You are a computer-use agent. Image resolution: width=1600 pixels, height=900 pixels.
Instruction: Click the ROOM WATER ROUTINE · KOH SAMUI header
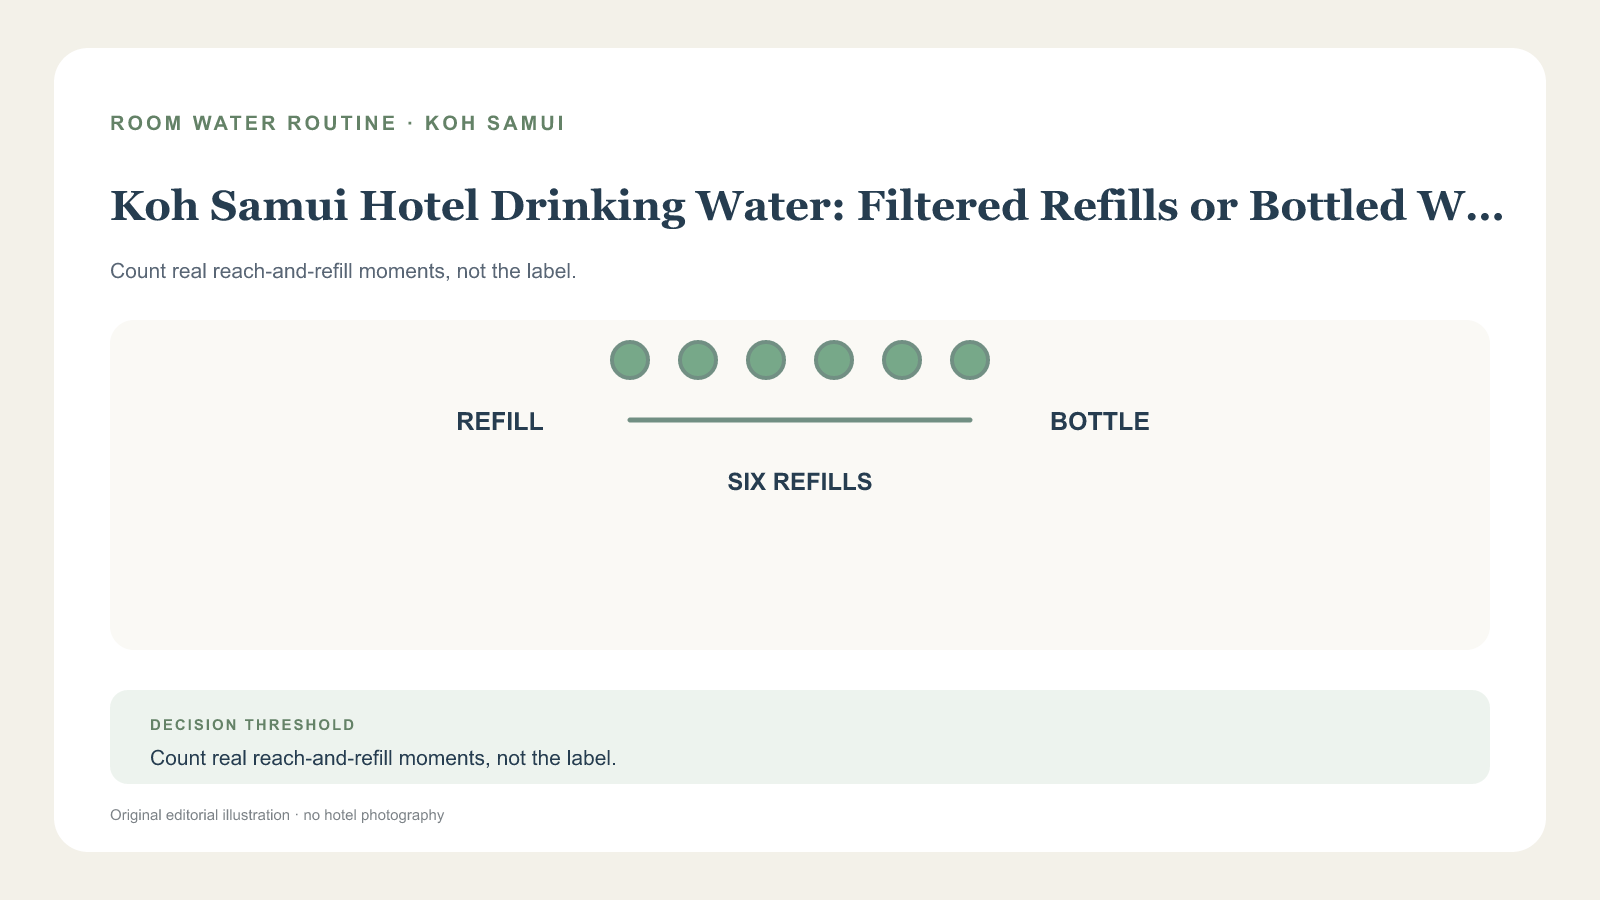pos(337,123)
